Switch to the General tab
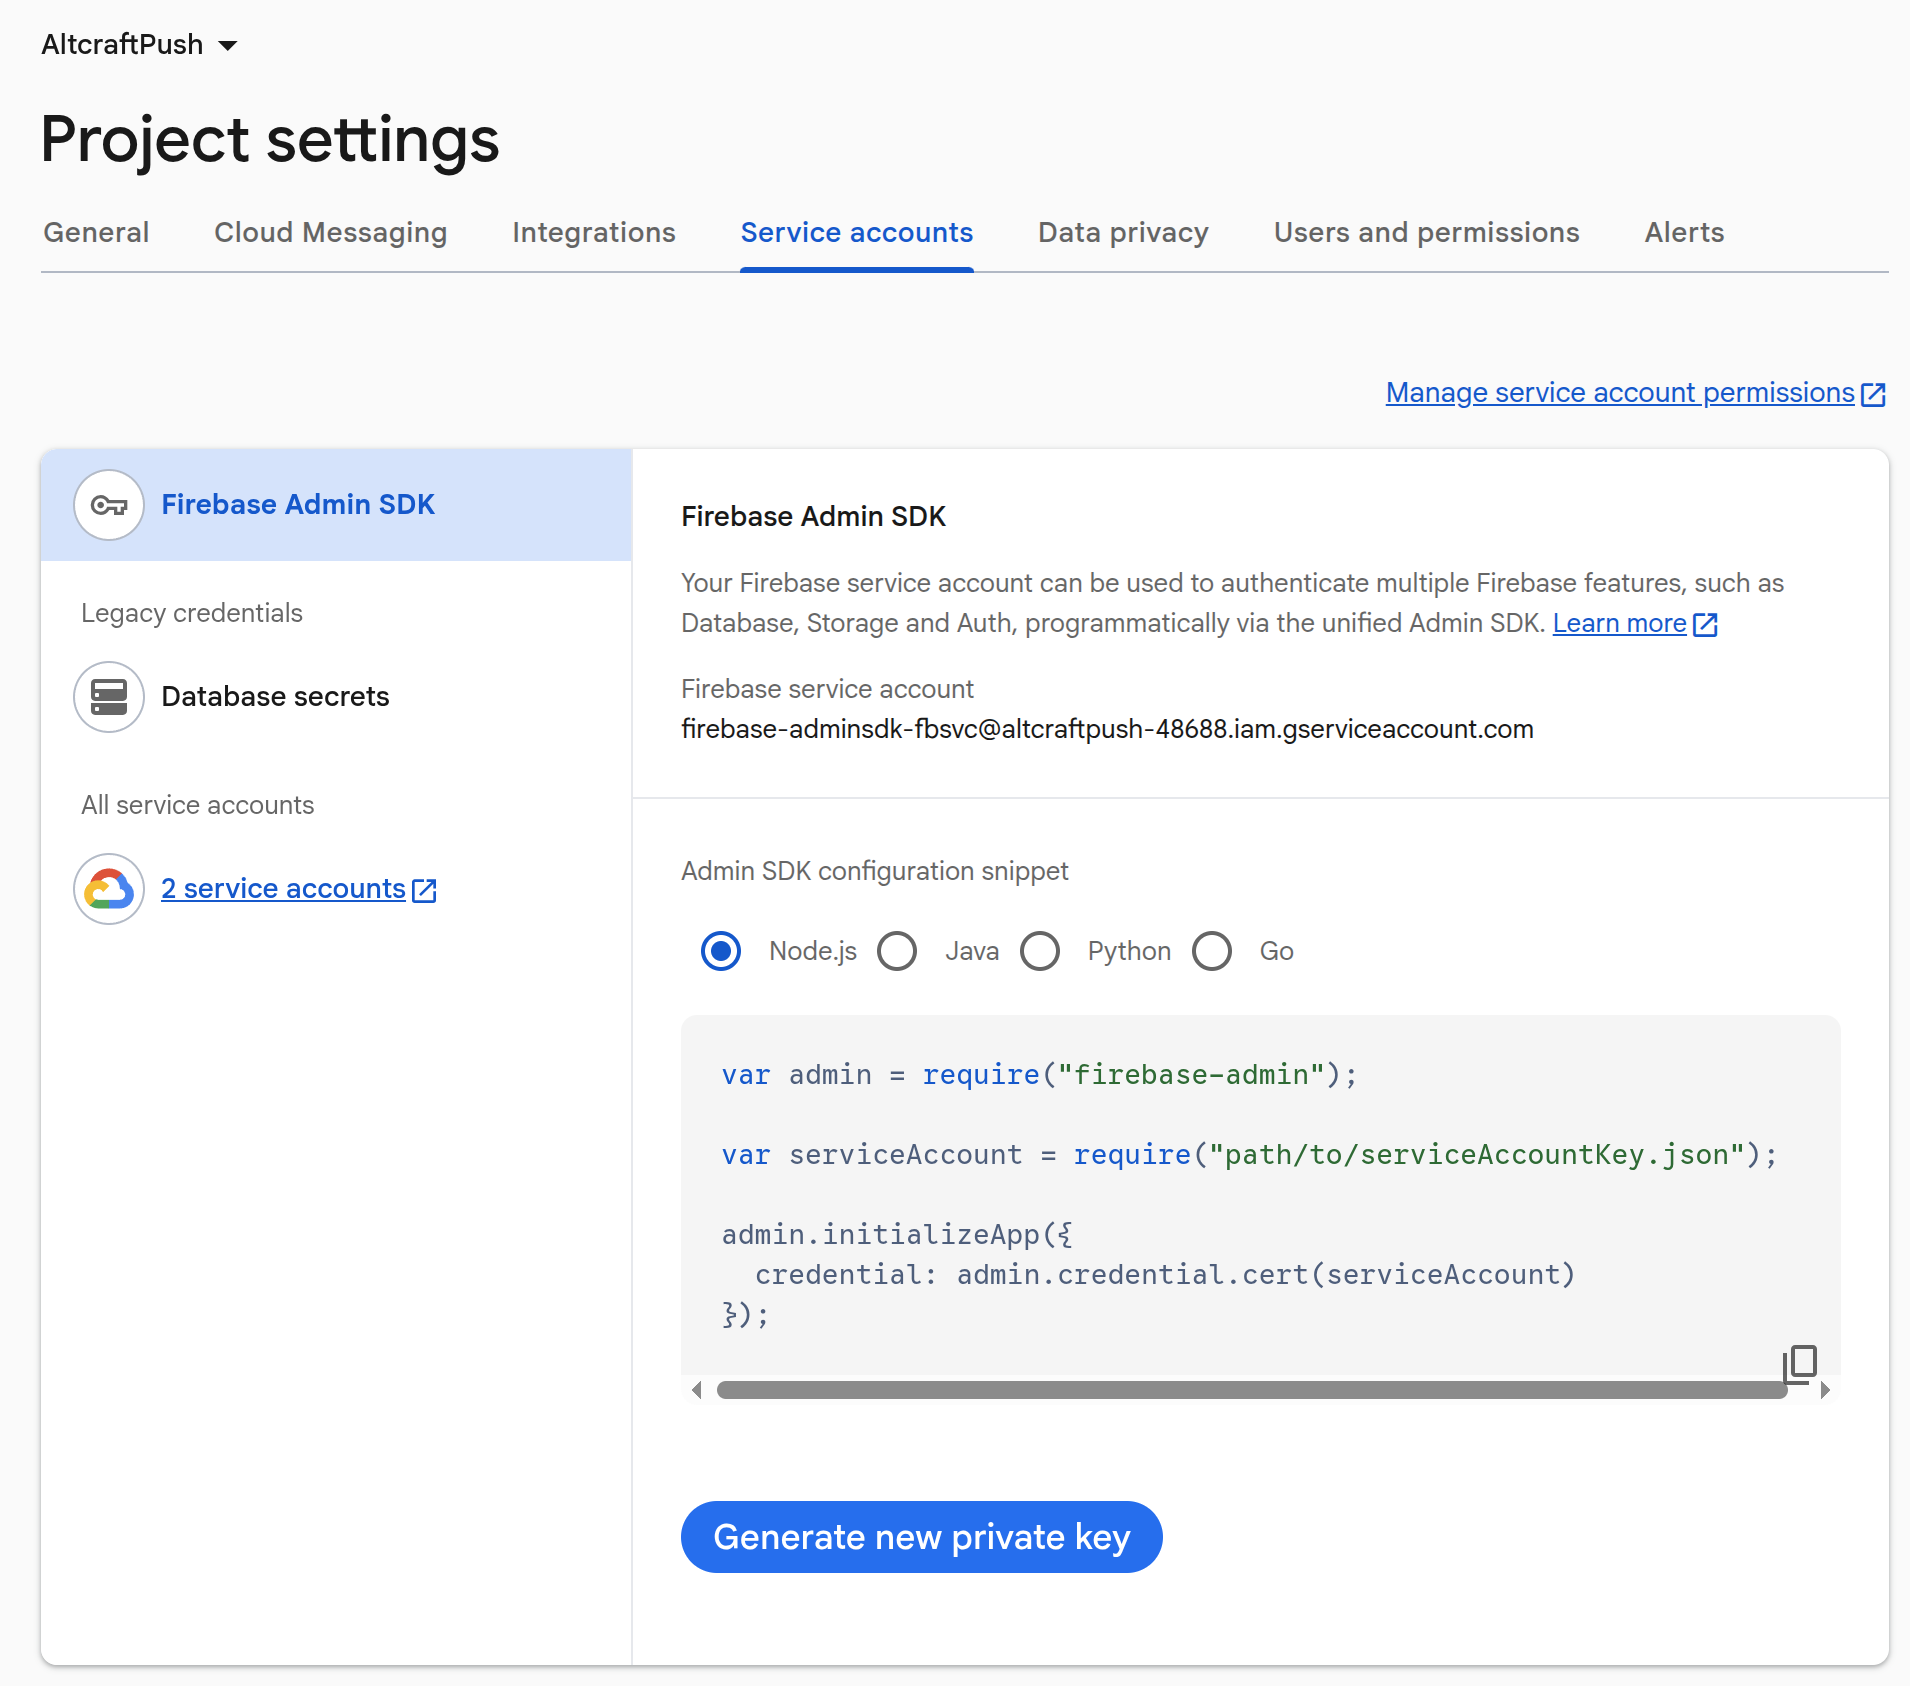Screen dimensions: 1910x1686 click(96, 232)
